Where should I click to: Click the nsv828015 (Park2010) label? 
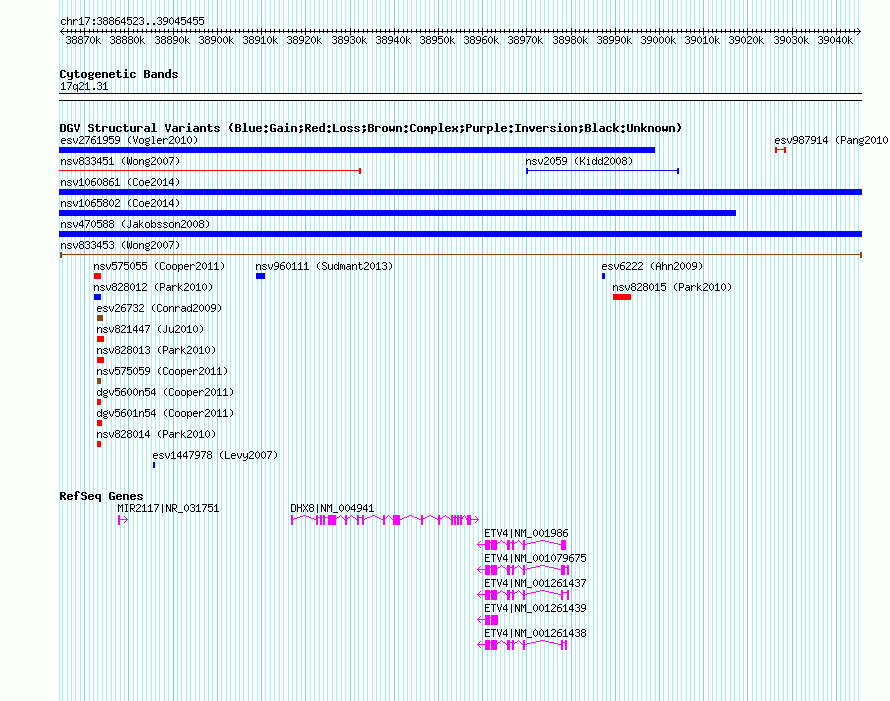(x=672, y=287)
